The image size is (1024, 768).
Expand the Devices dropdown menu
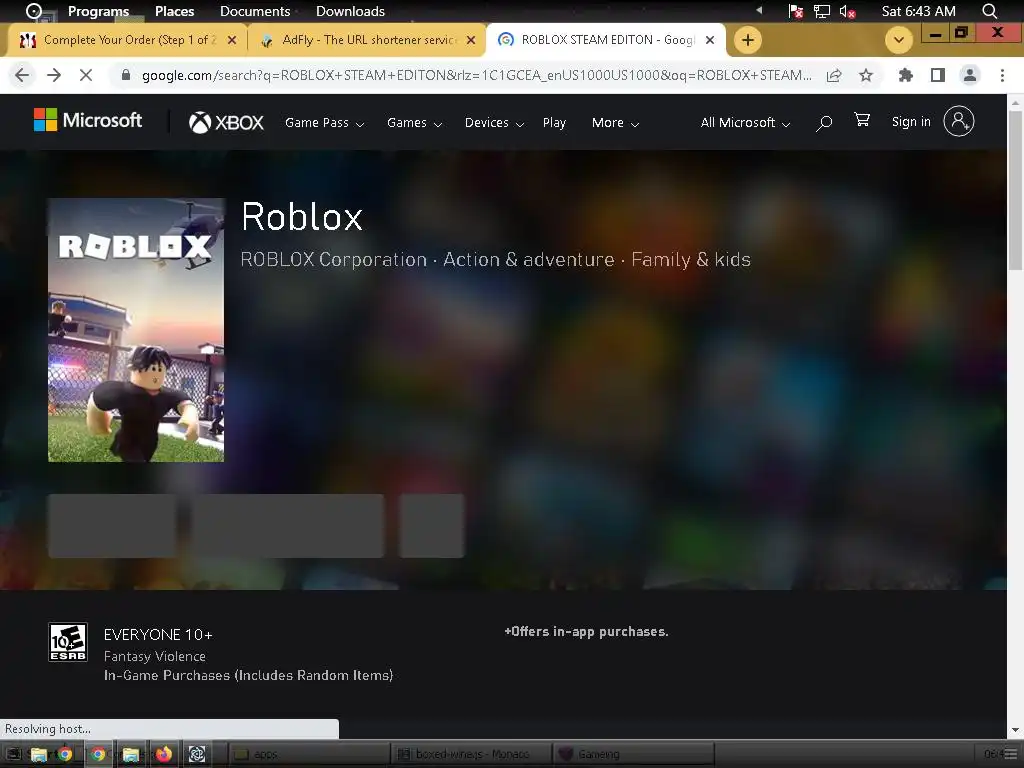coord(494,123)
